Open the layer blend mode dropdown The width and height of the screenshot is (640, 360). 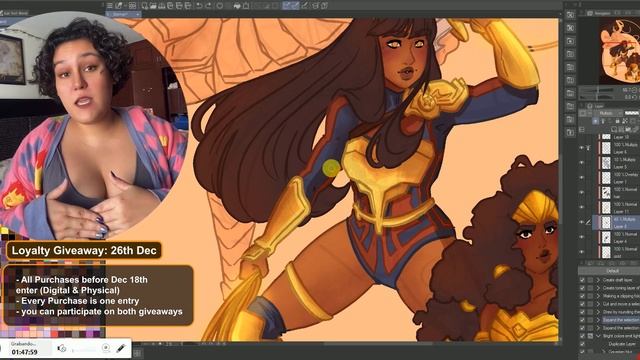609,113
